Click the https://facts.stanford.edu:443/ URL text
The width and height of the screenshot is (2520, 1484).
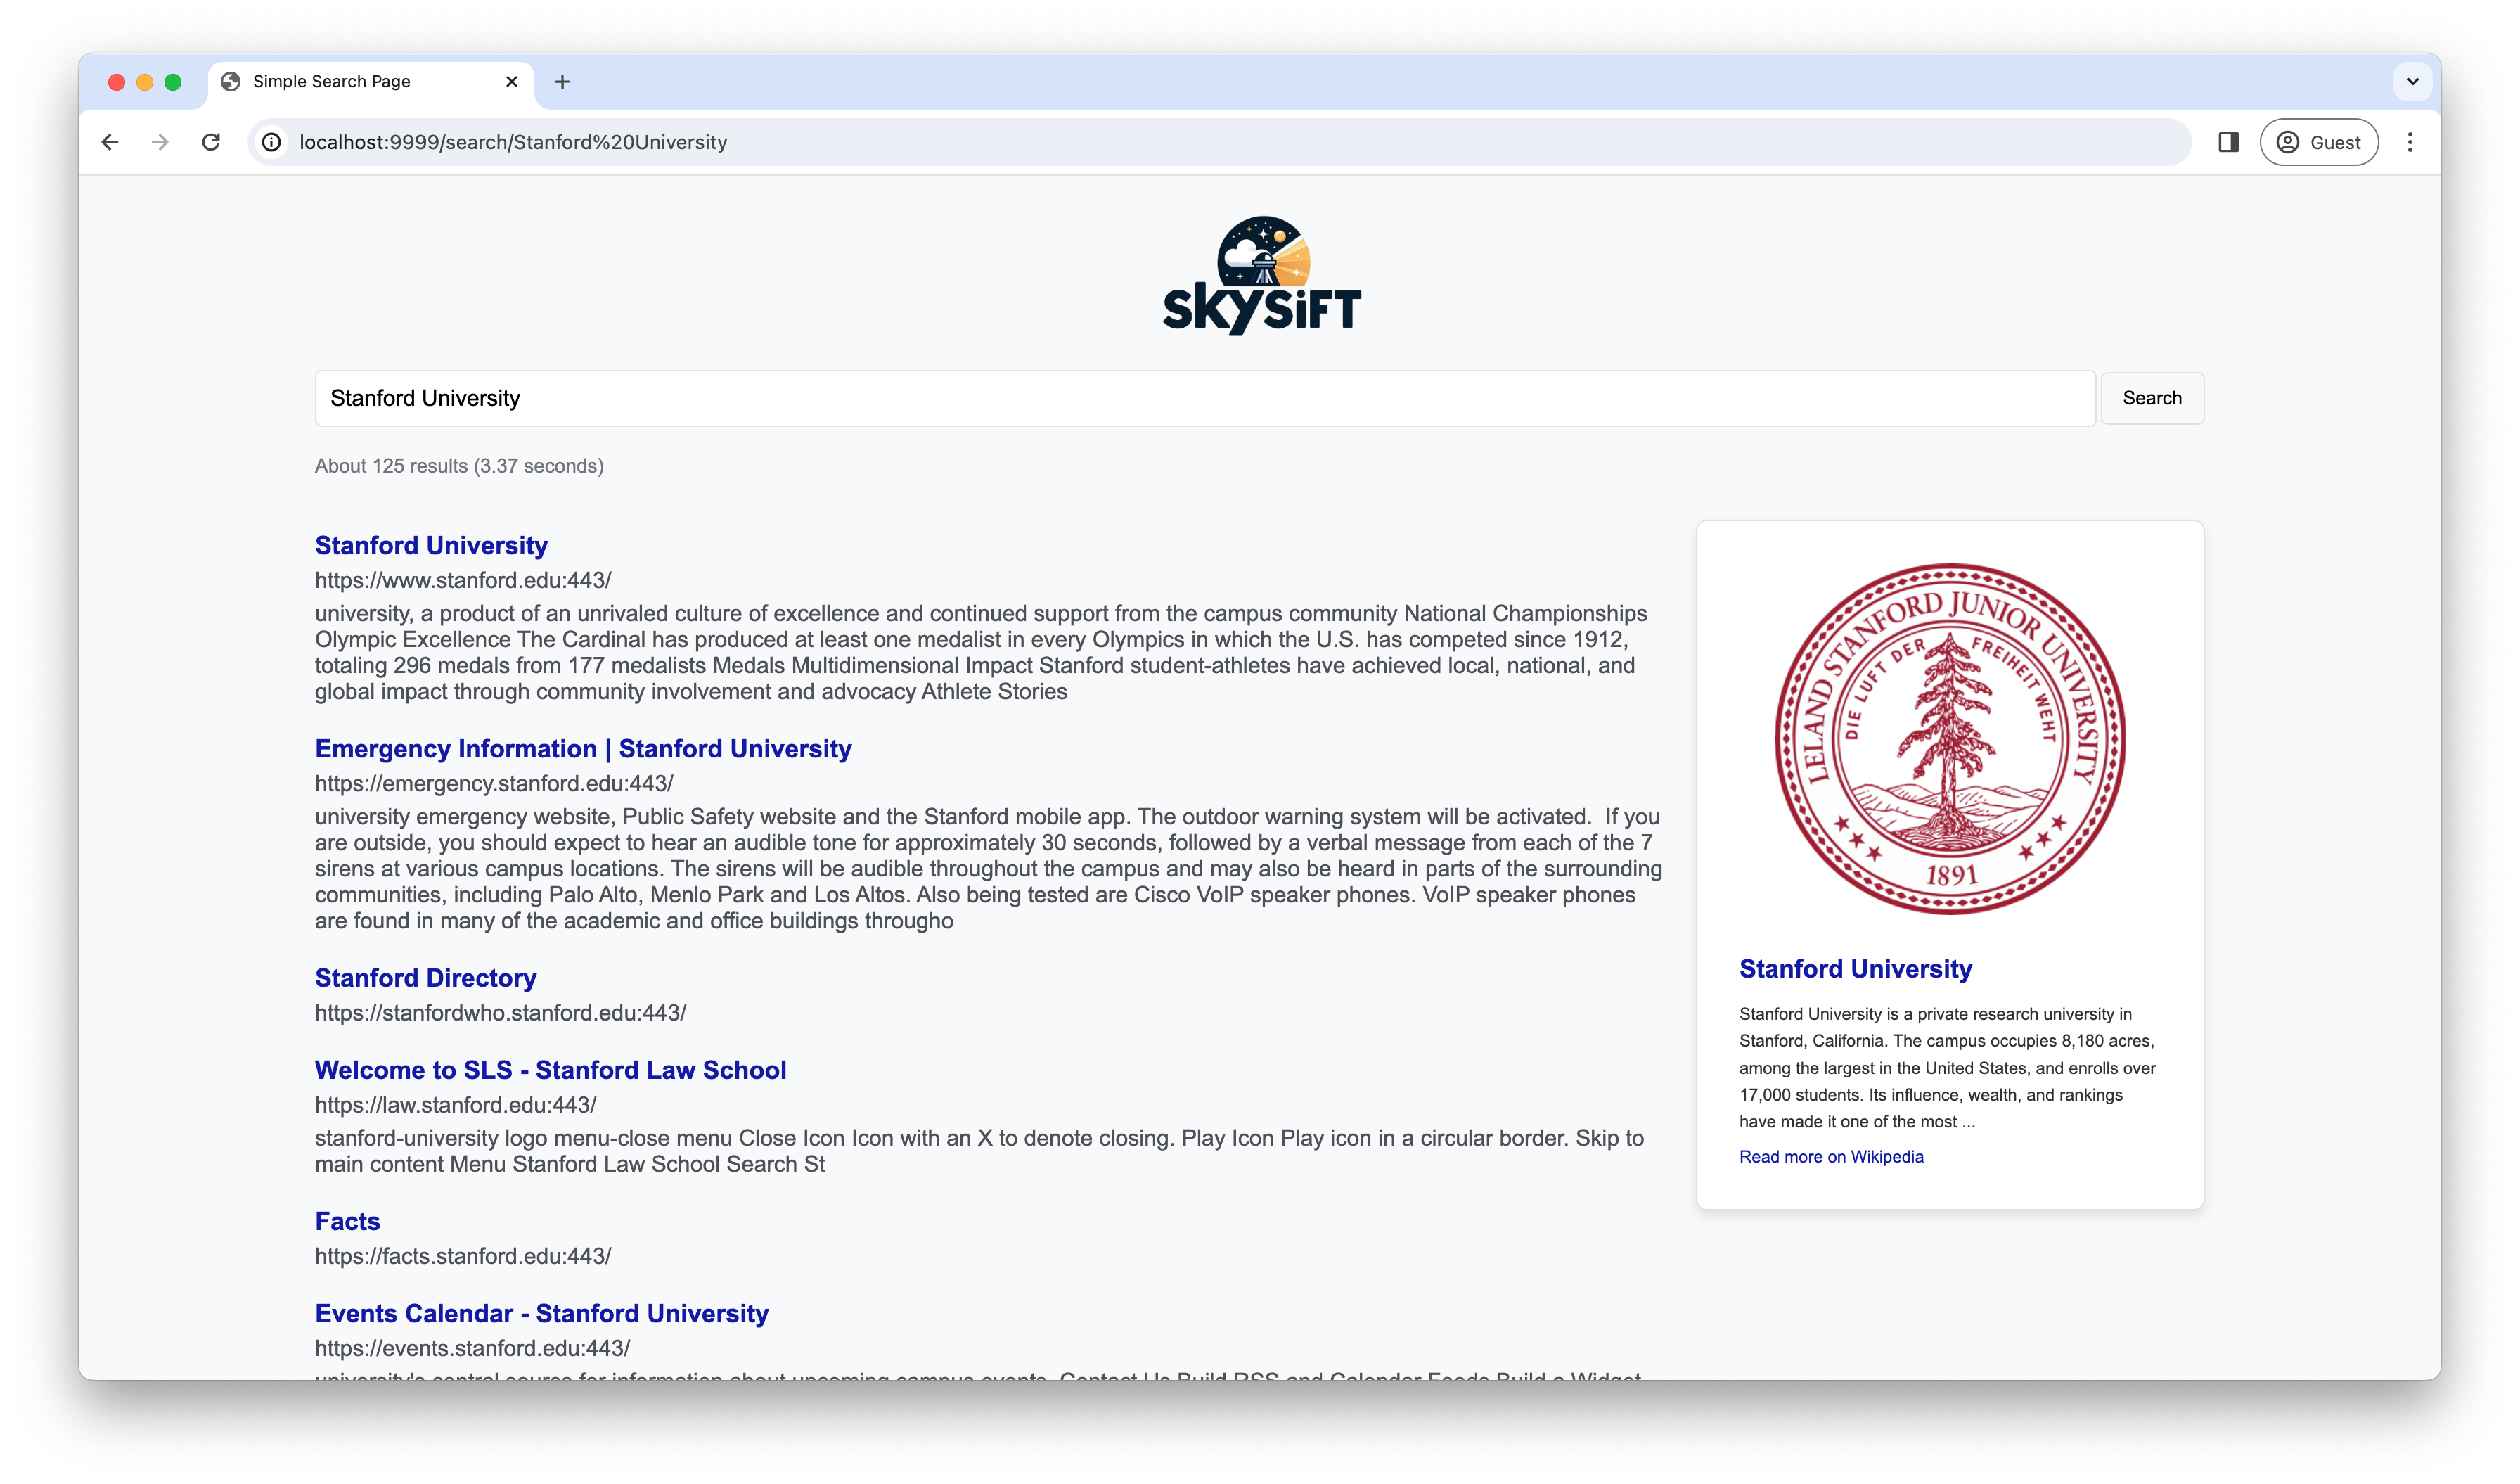tap(463, 1256)
